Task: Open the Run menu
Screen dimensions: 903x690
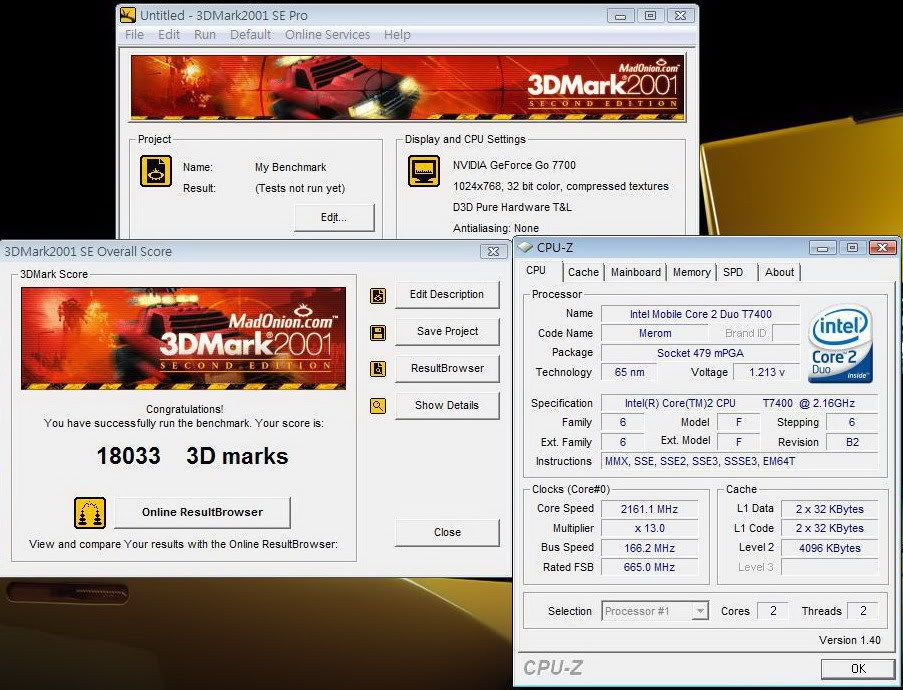Action: 204,35
